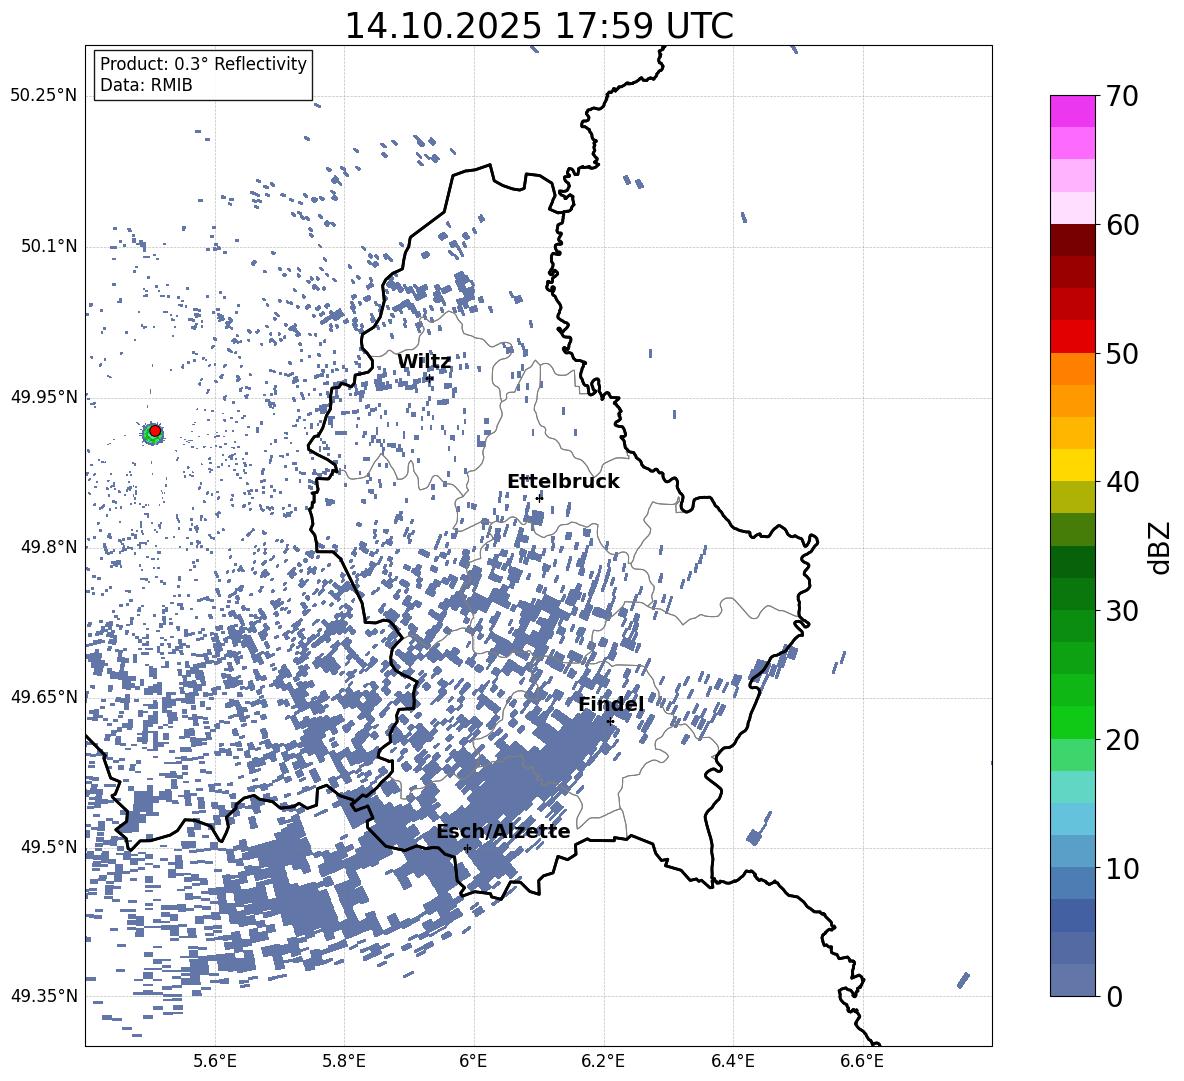The width and height of the screenshot is (1184, 1081).
Task: Click the red radar site marker
Action: [x=155, y=431]
